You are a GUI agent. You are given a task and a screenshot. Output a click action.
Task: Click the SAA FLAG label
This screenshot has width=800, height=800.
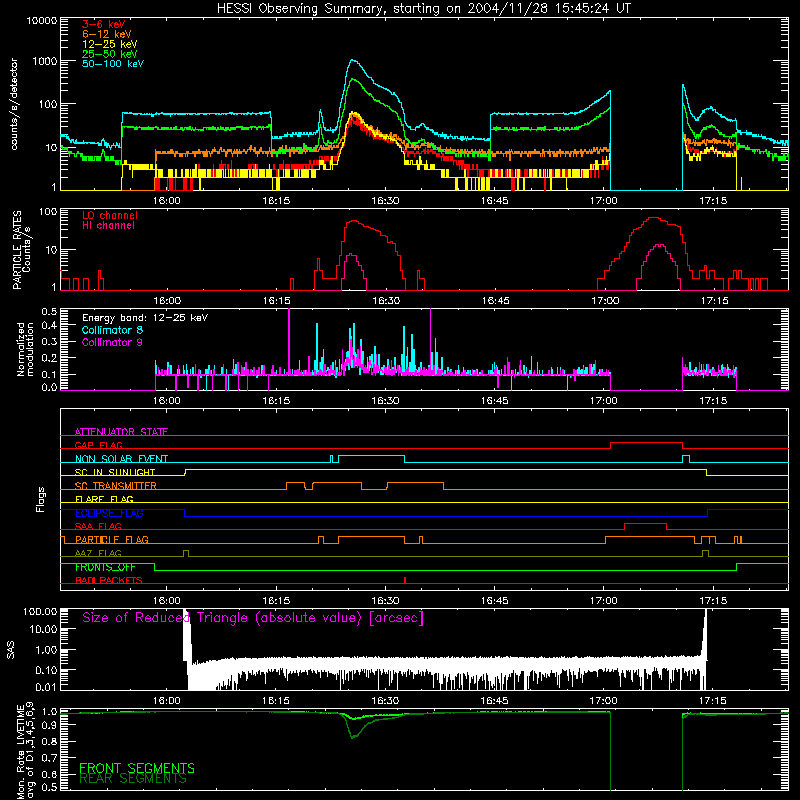click(x=98, y=526)
